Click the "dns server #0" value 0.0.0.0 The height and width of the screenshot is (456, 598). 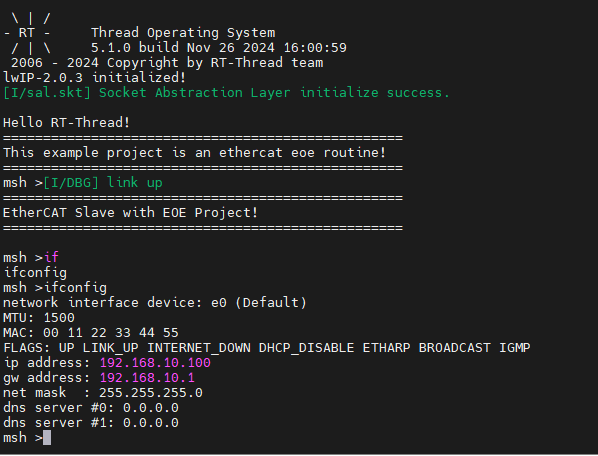point(151,408)
